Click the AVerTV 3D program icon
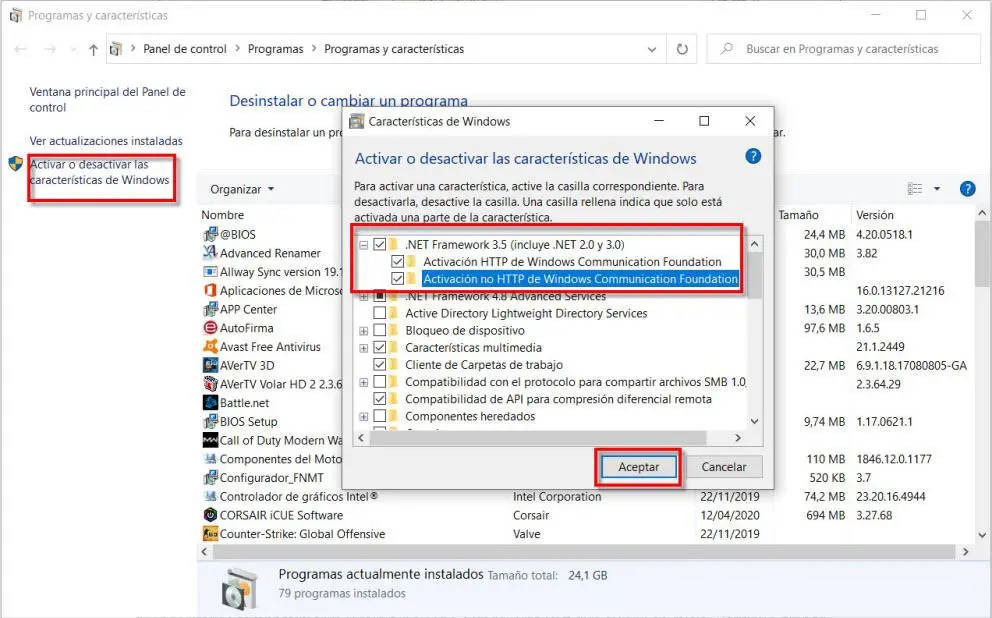The height and width of the screenshot is (618, 992). tap(210, 366)
